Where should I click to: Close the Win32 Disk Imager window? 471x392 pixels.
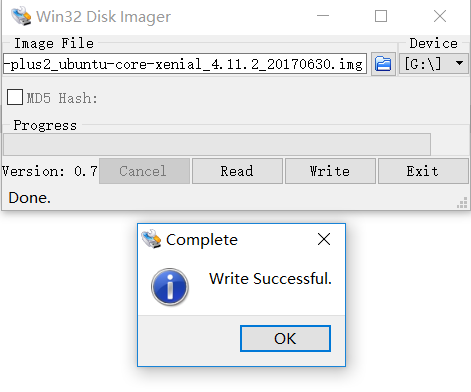coord(440,16)
